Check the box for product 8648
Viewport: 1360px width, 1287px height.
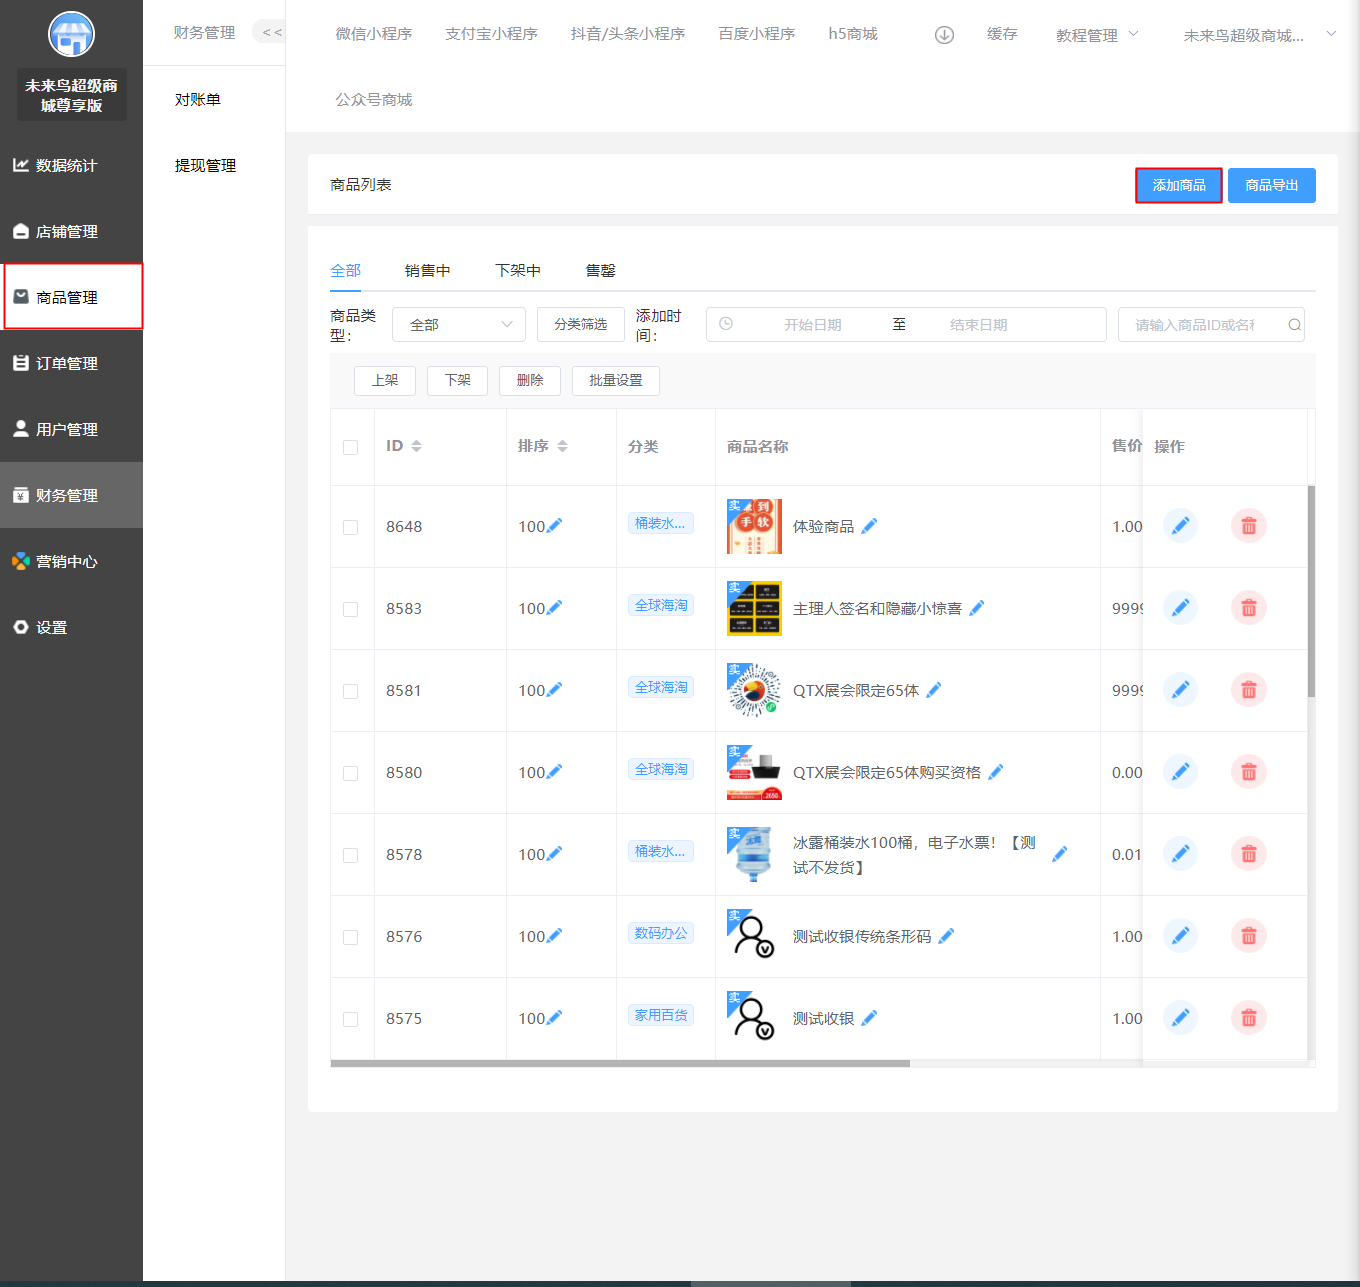tap(351, 527)
